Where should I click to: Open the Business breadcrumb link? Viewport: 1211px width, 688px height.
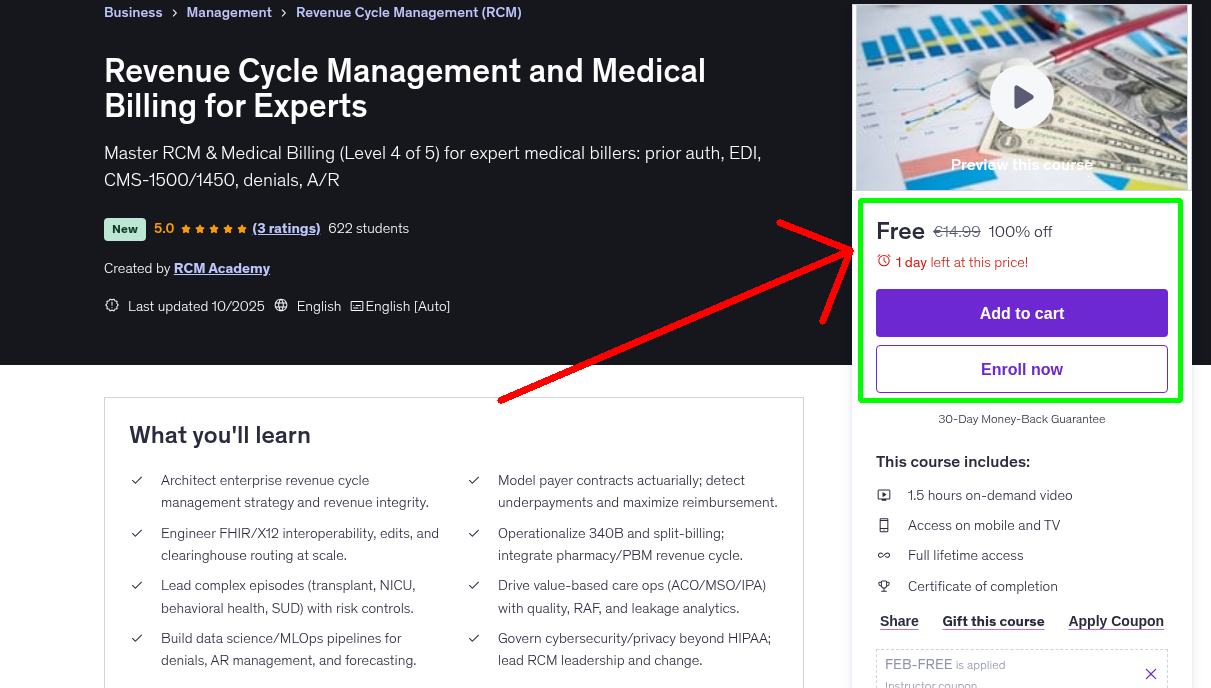click(x=133, y=12)
